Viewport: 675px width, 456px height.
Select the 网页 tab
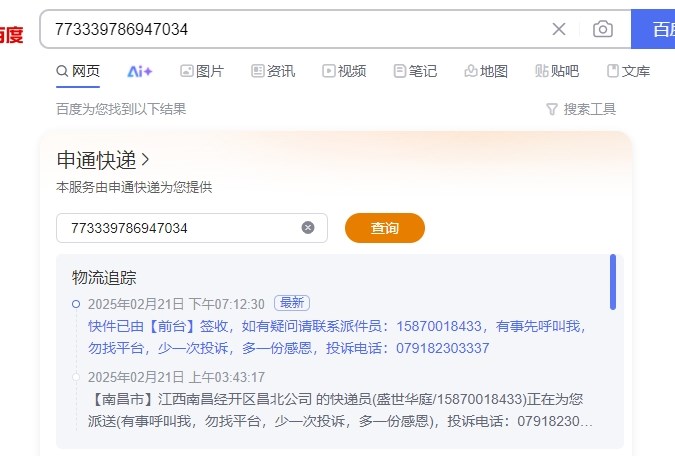coord(78,71)
